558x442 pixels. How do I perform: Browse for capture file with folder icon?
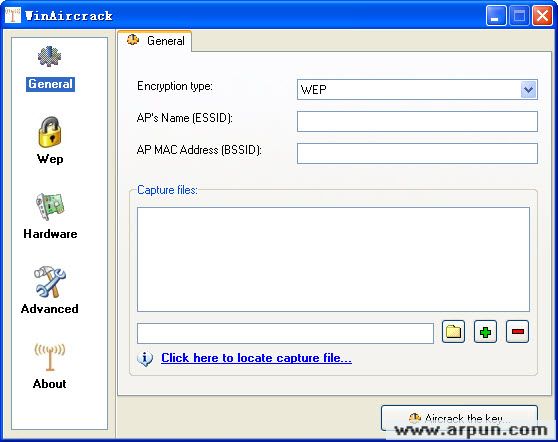click(453, 332)
